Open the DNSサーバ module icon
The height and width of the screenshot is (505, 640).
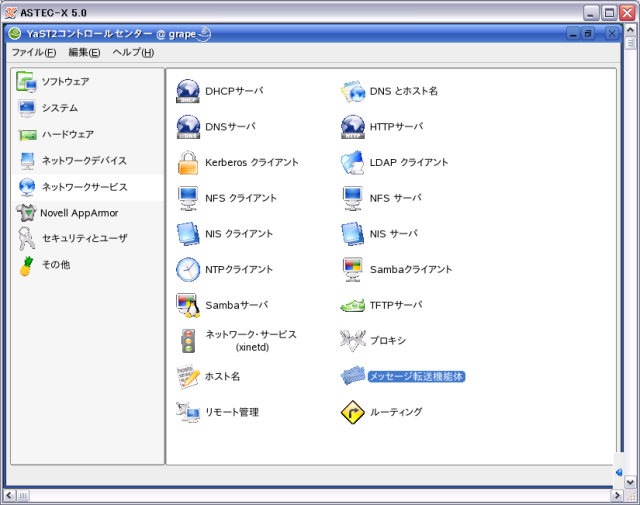[x=189, y=127]
